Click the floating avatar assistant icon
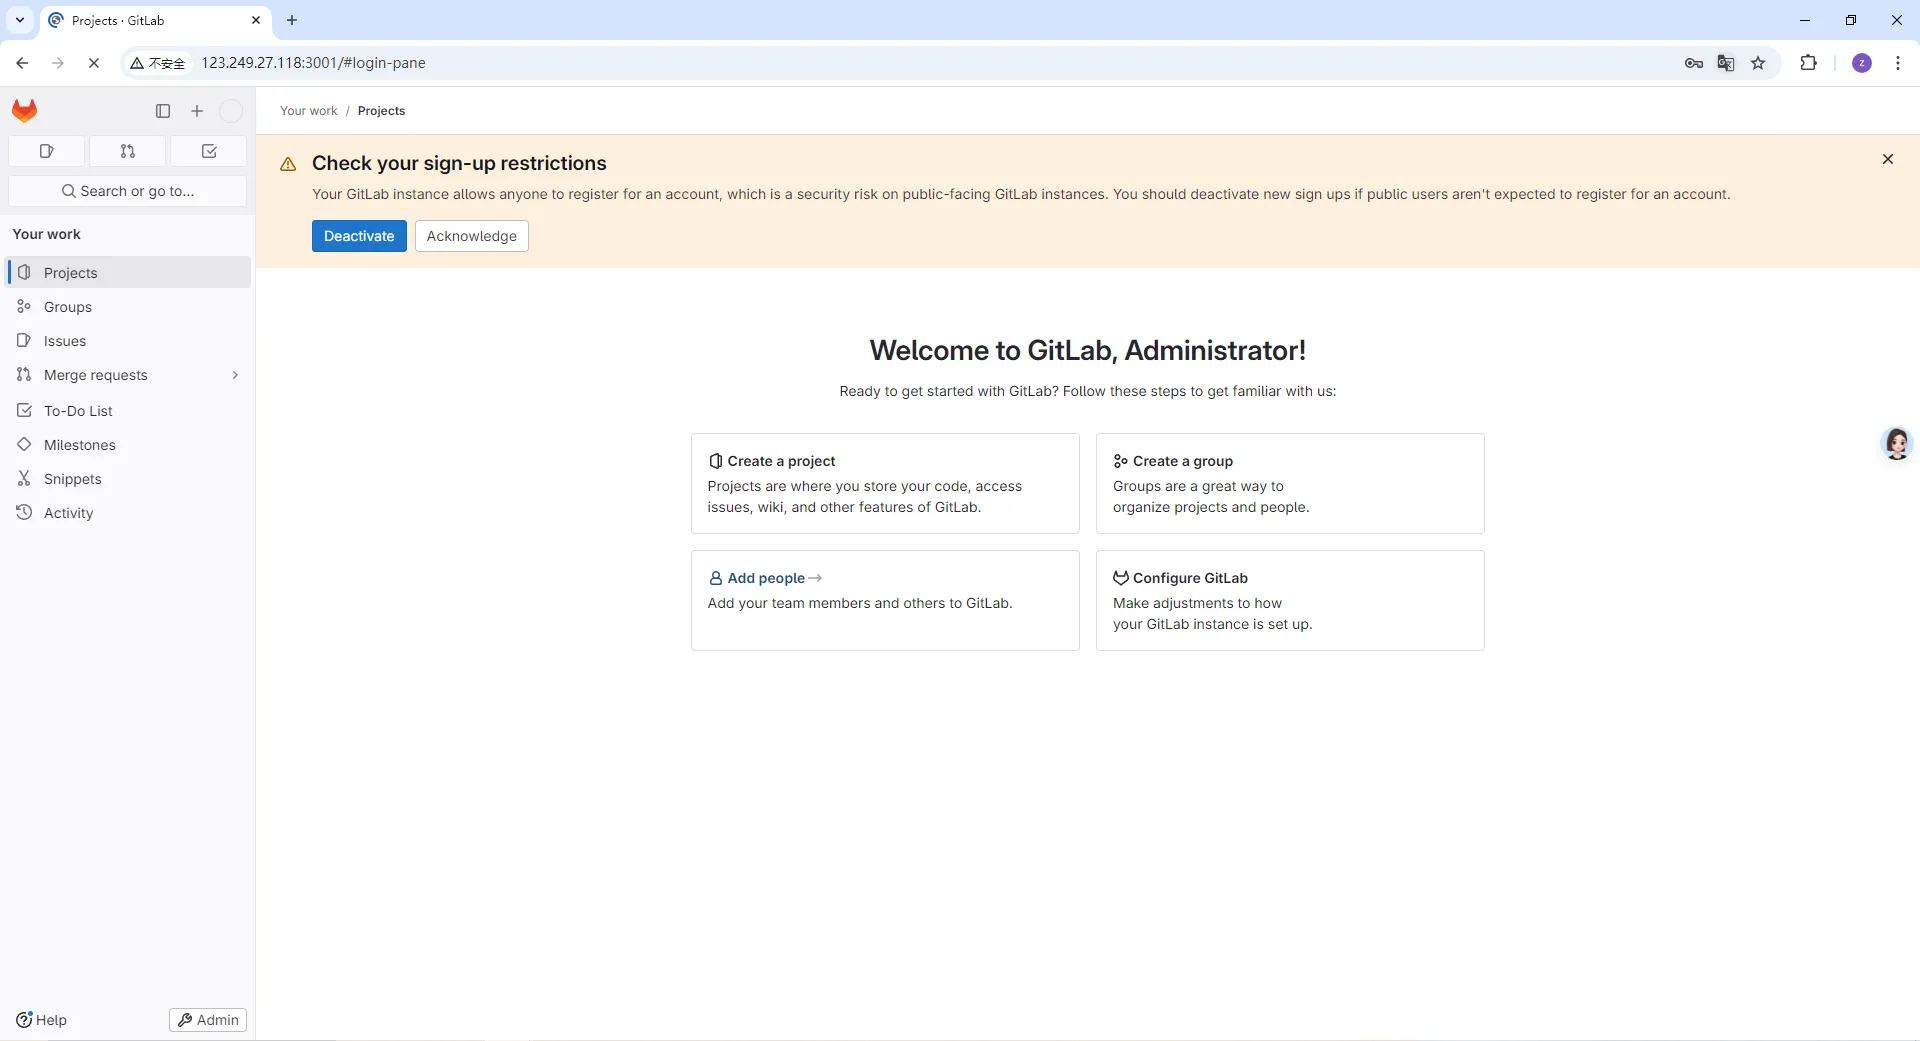This screenshot has height=1041, width=1920. point(1897,443)
